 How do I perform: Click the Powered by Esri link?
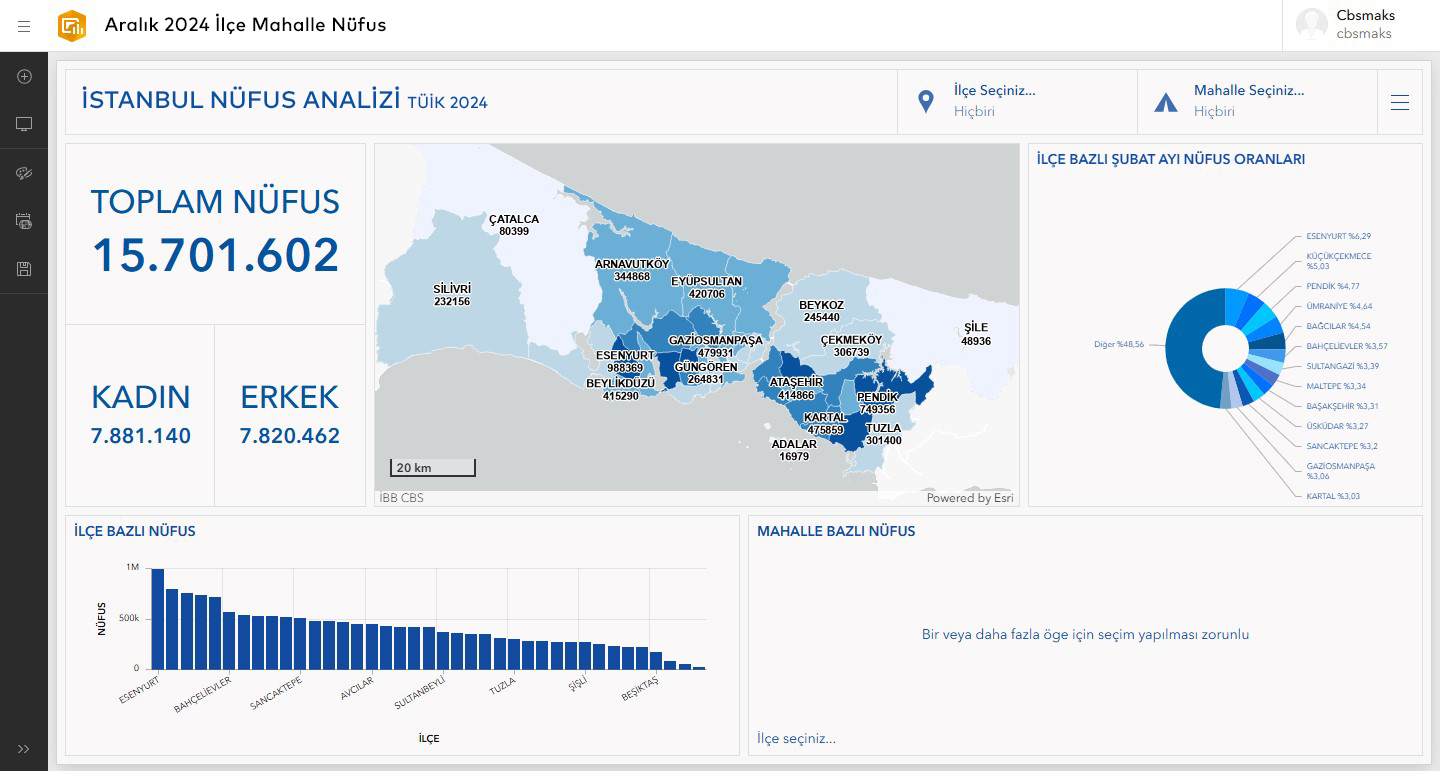point(969,498)
